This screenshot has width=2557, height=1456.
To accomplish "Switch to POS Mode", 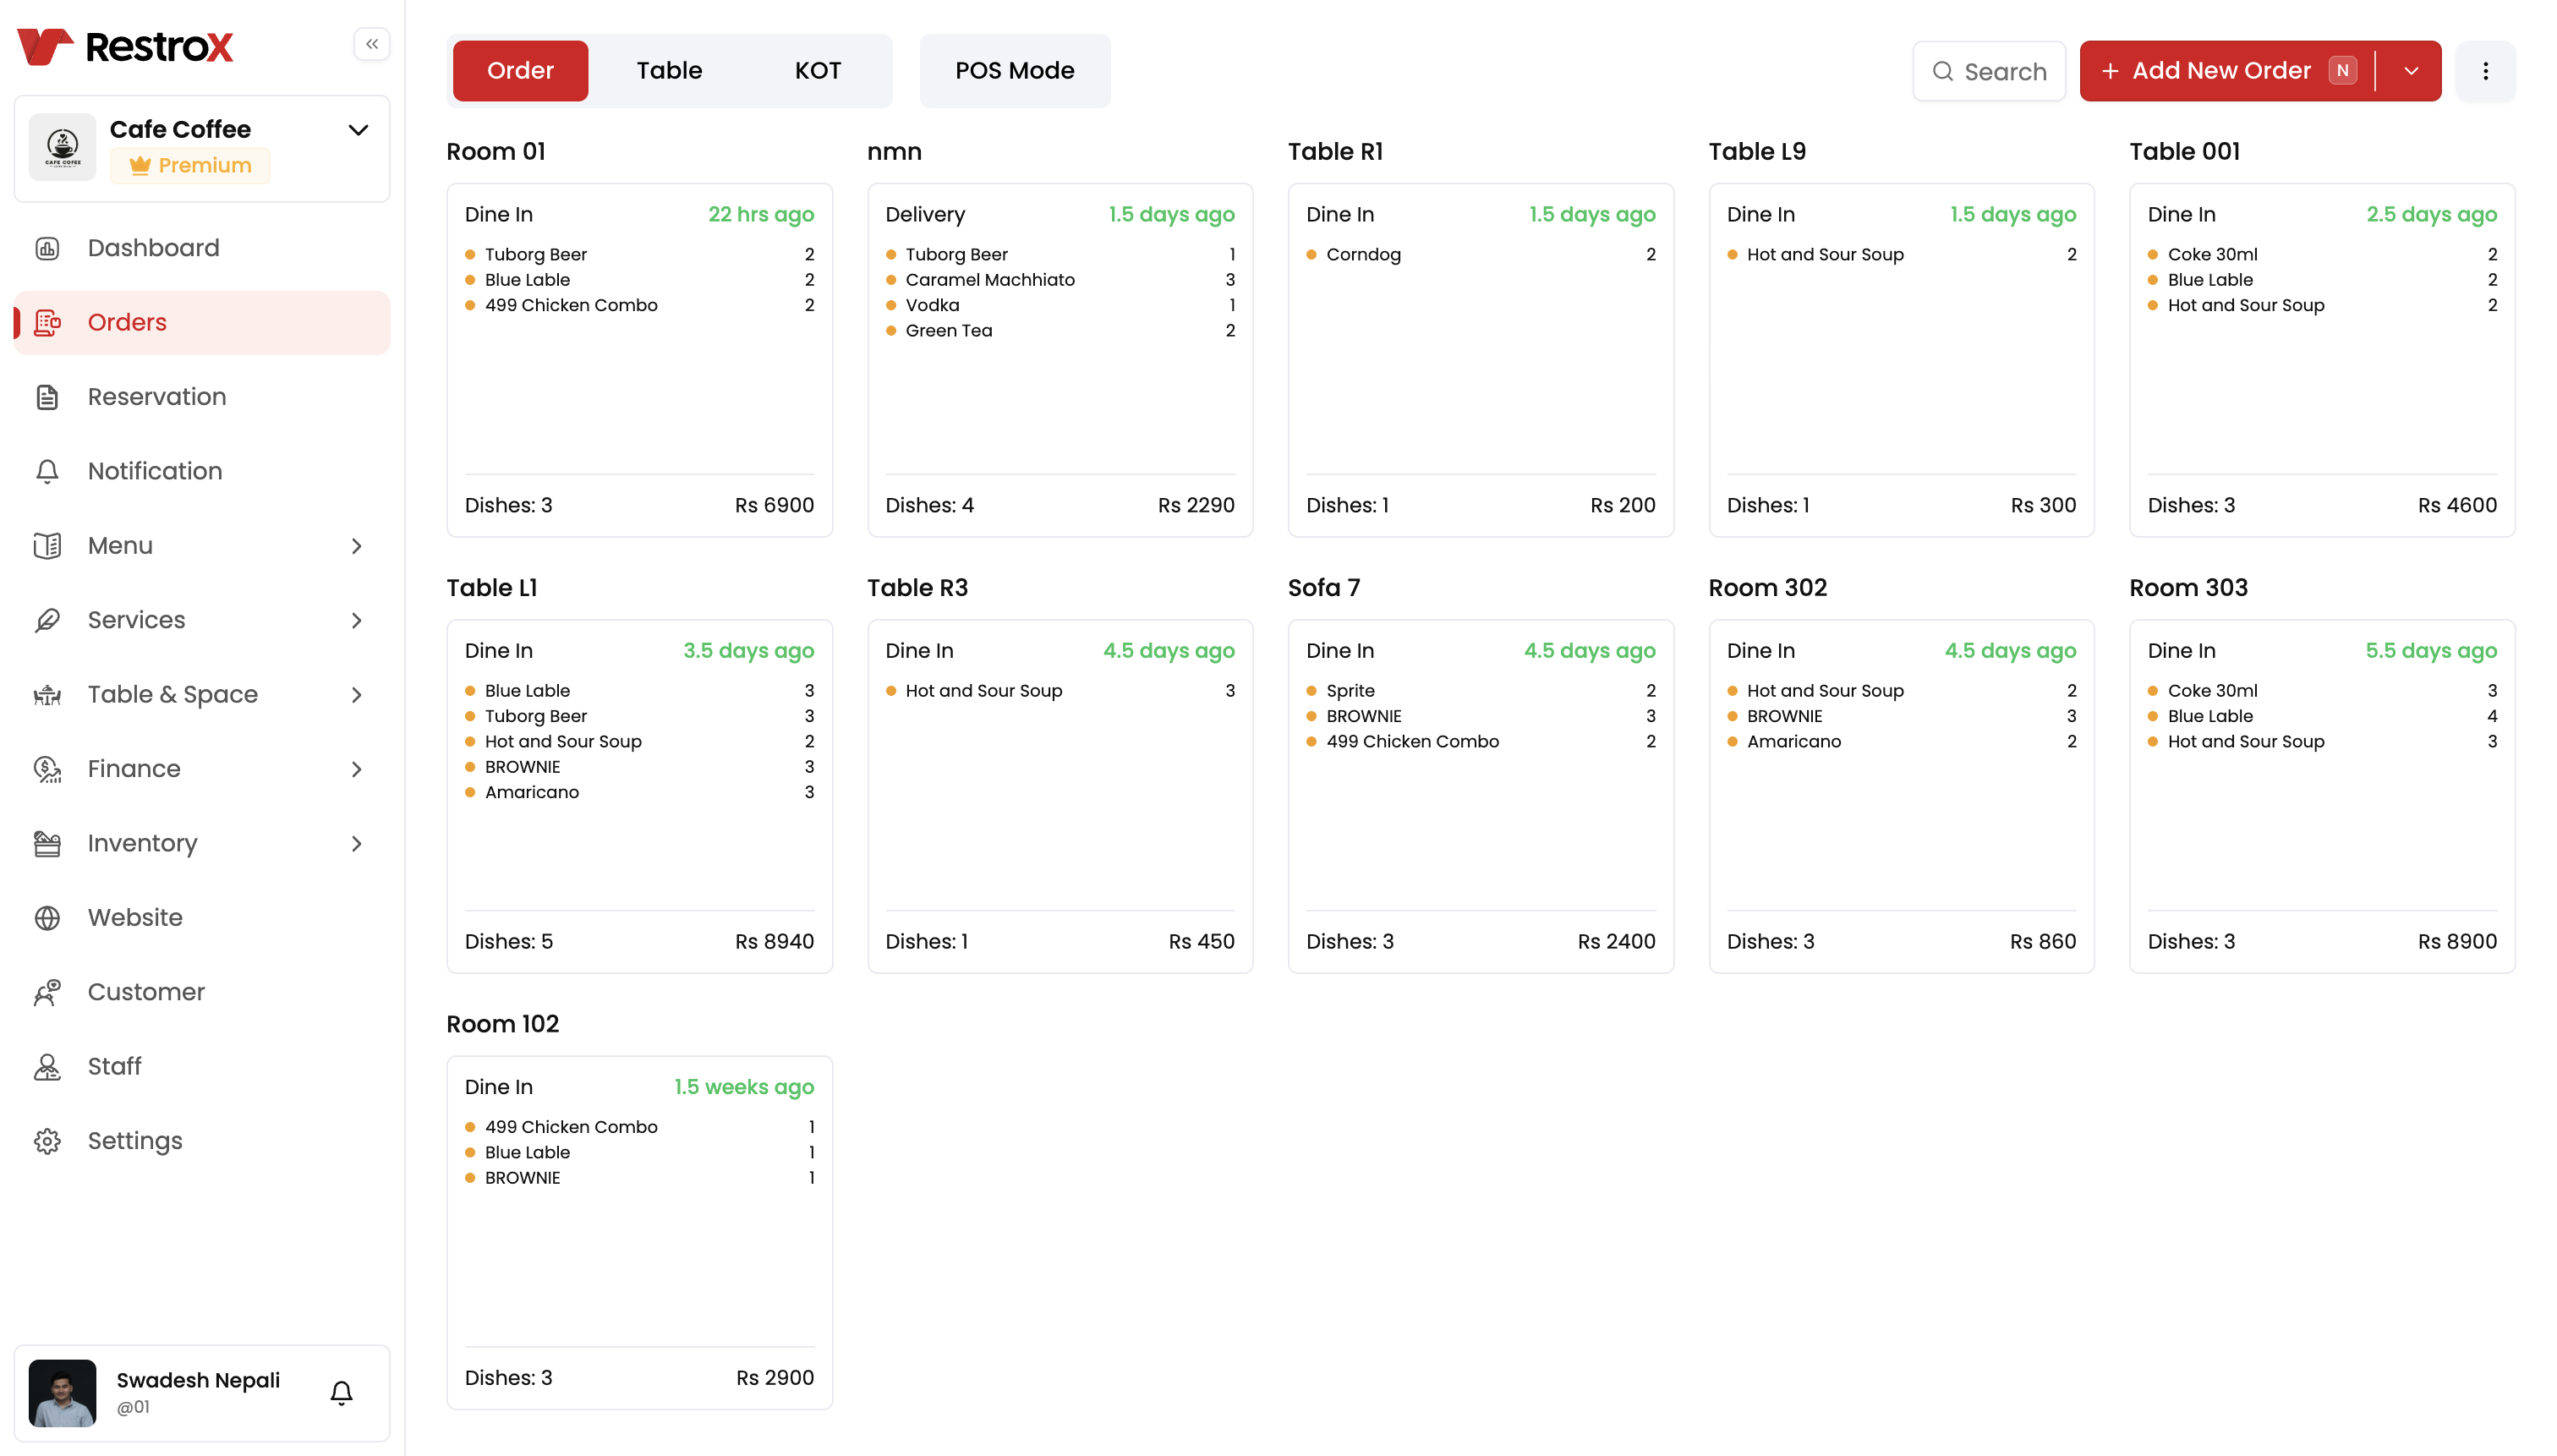I will tap(1014, 71).
